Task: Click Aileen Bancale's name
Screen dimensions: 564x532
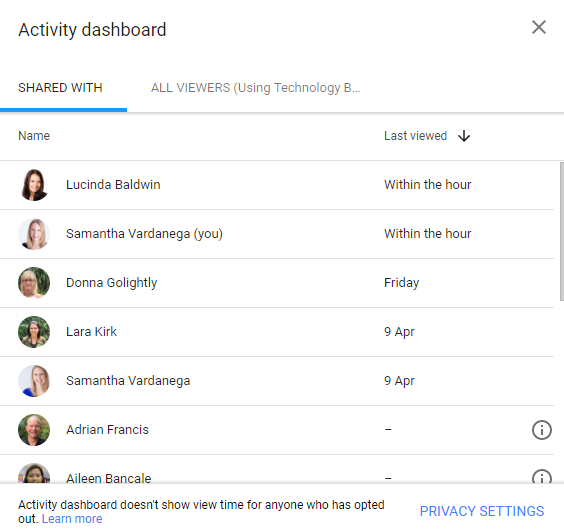Action: click(109, 478)
